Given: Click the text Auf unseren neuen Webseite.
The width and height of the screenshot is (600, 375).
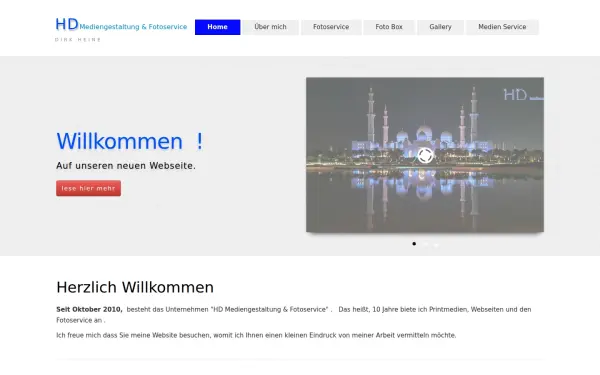Looking at the screenshot, I should [126, 166].
